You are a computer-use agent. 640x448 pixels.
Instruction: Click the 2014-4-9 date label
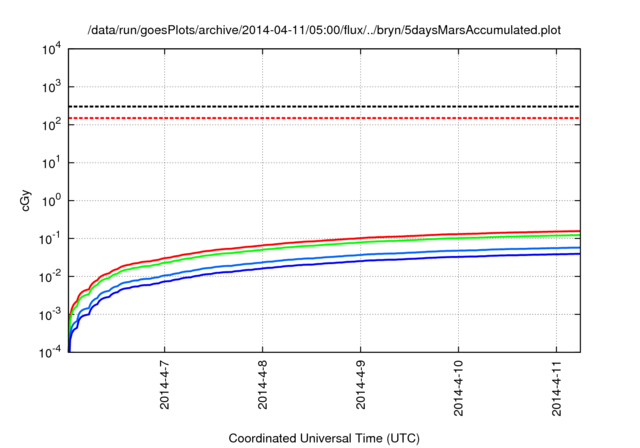coord(360,385)
